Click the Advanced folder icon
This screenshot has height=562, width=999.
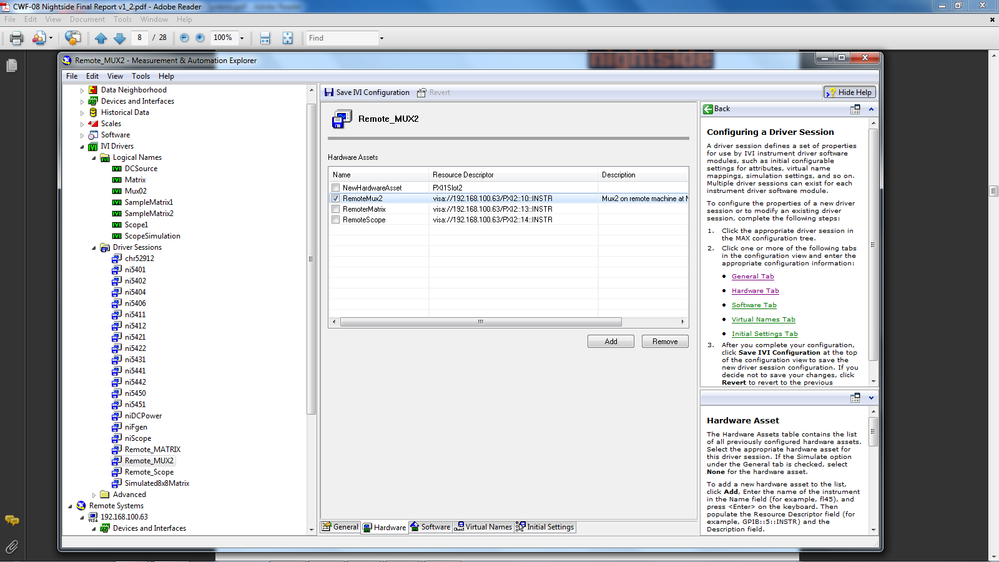104,494
